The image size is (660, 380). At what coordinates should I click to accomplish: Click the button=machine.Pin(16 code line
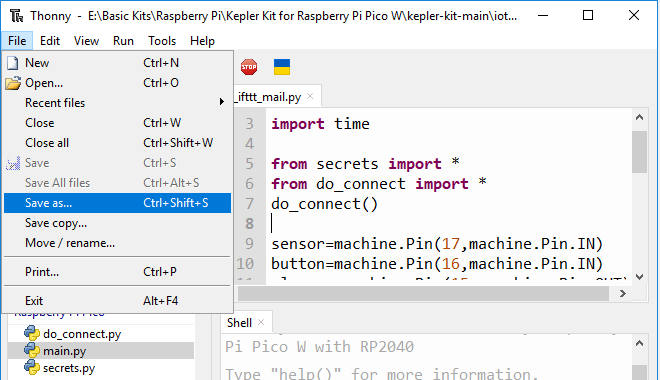tap(437, 264)
